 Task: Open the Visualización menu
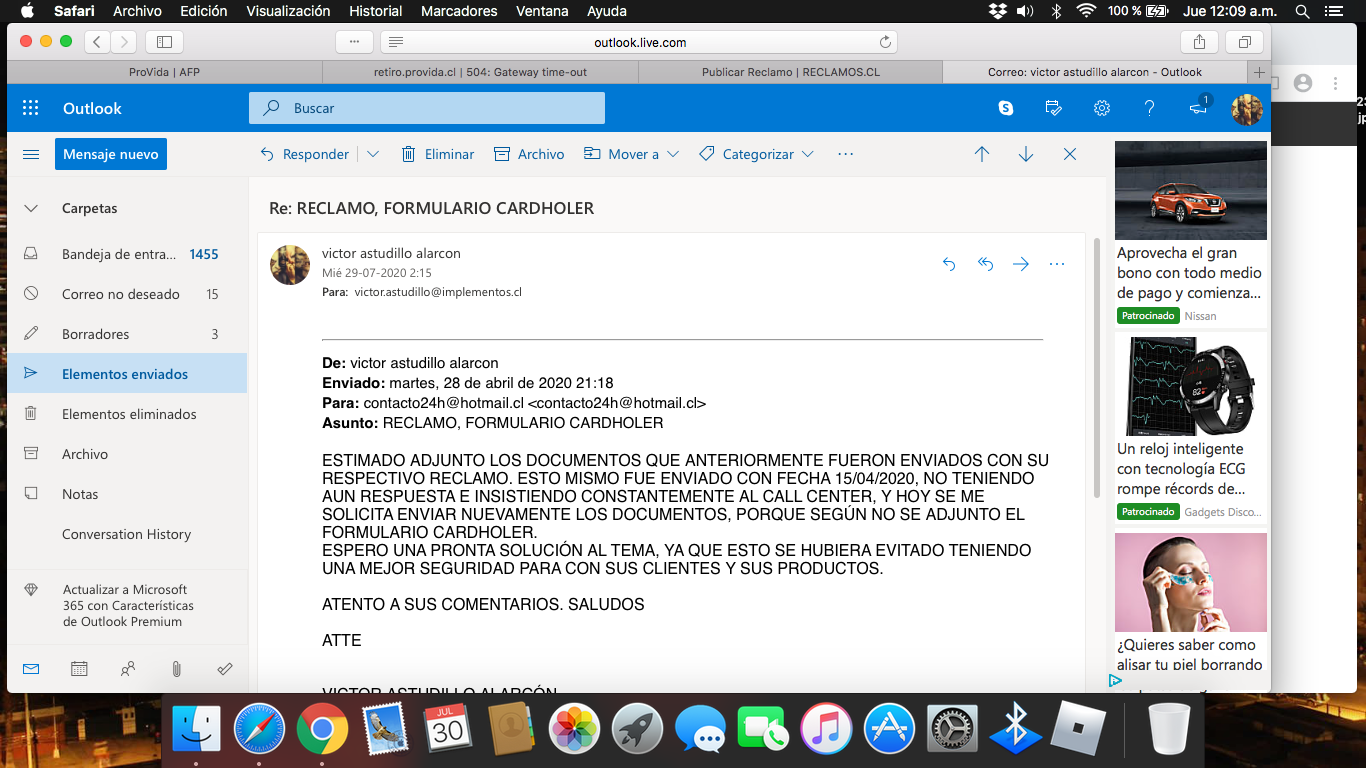288,11
